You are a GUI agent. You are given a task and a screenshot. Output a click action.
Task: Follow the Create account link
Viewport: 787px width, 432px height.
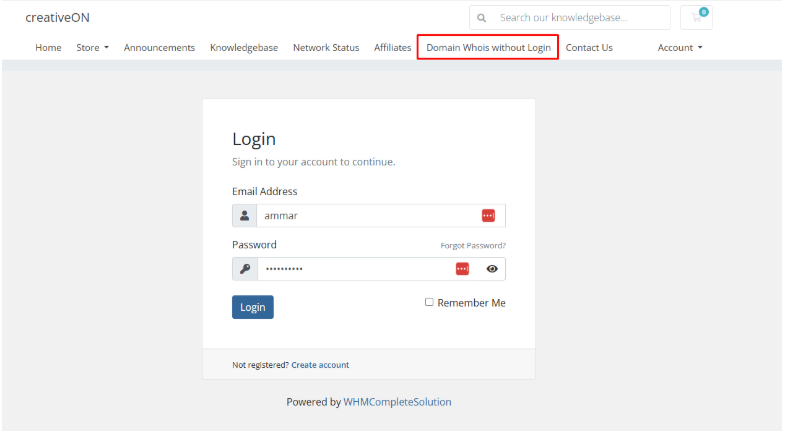coord(320,365)
